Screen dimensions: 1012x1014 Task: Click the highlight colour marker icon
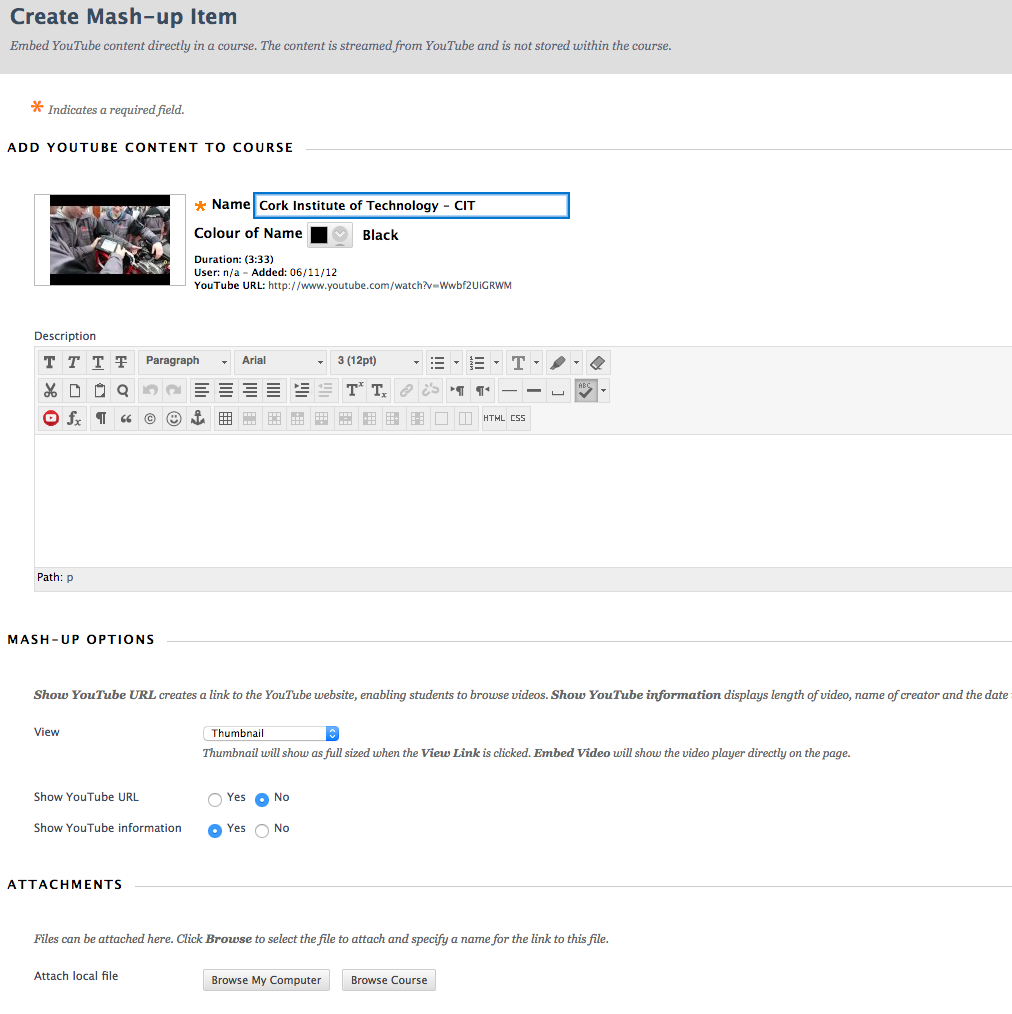(558, 363)
